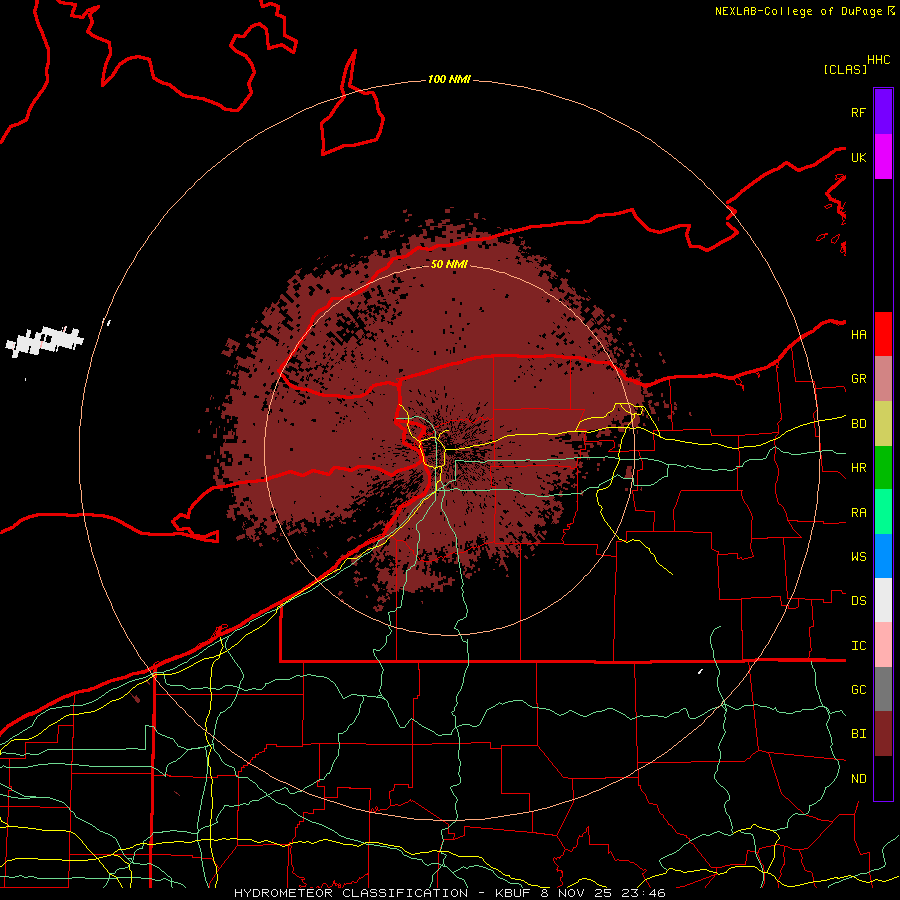Pick the RA light green legend swatch
This screenshot has height=900, width=900.
click(883, 512)
